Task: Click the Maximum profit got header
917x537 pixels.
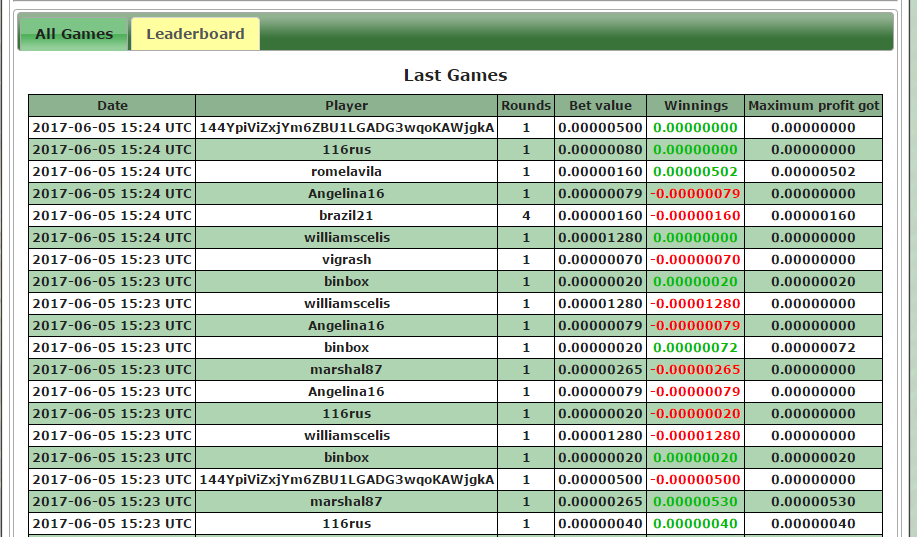Action: point(813,105)
